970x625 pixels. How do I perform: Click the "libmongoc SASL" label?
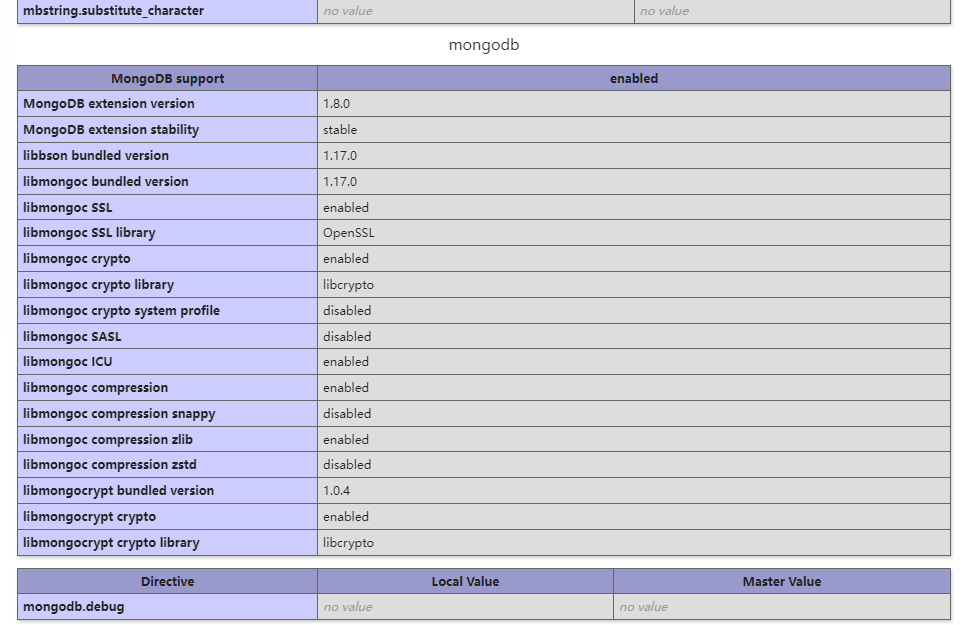point(72,337)
